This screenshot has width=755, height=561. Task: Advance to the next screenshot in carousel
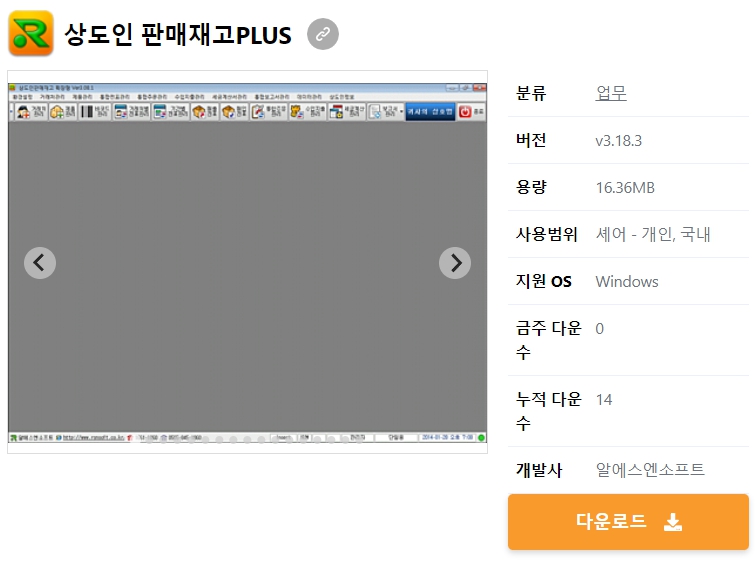(455, 263)
